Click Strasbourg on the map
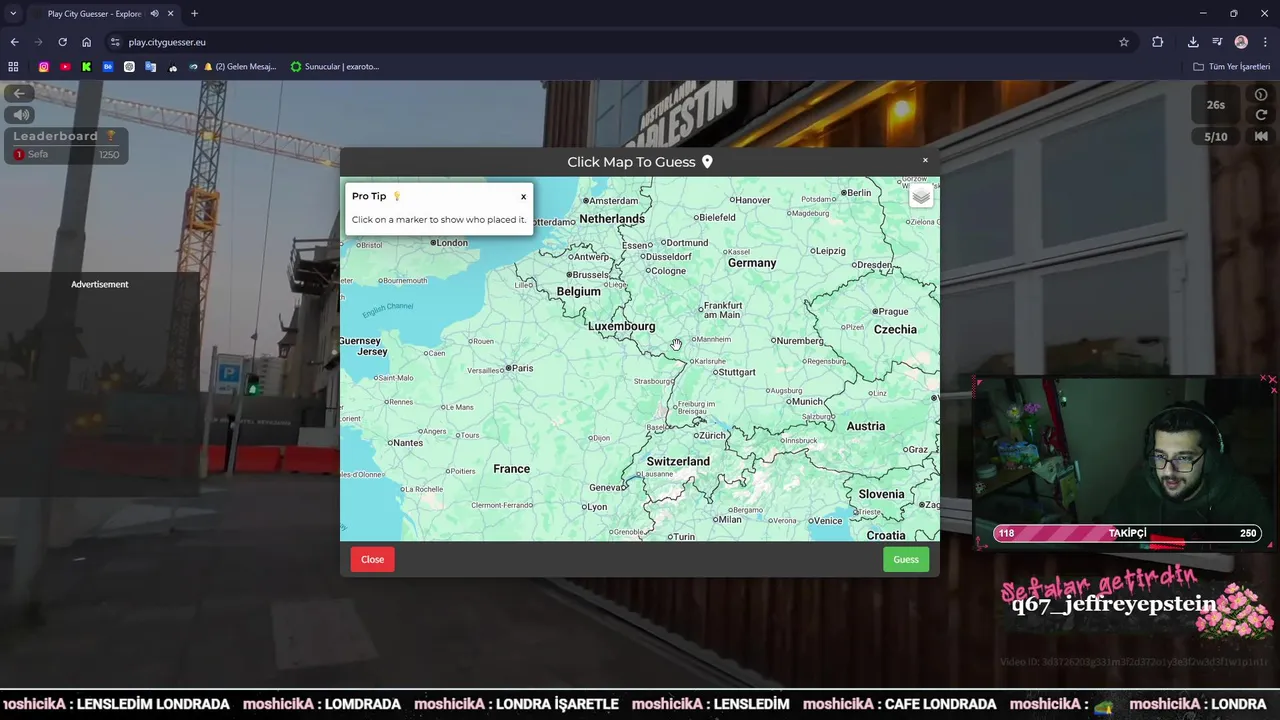 (653, 381)
